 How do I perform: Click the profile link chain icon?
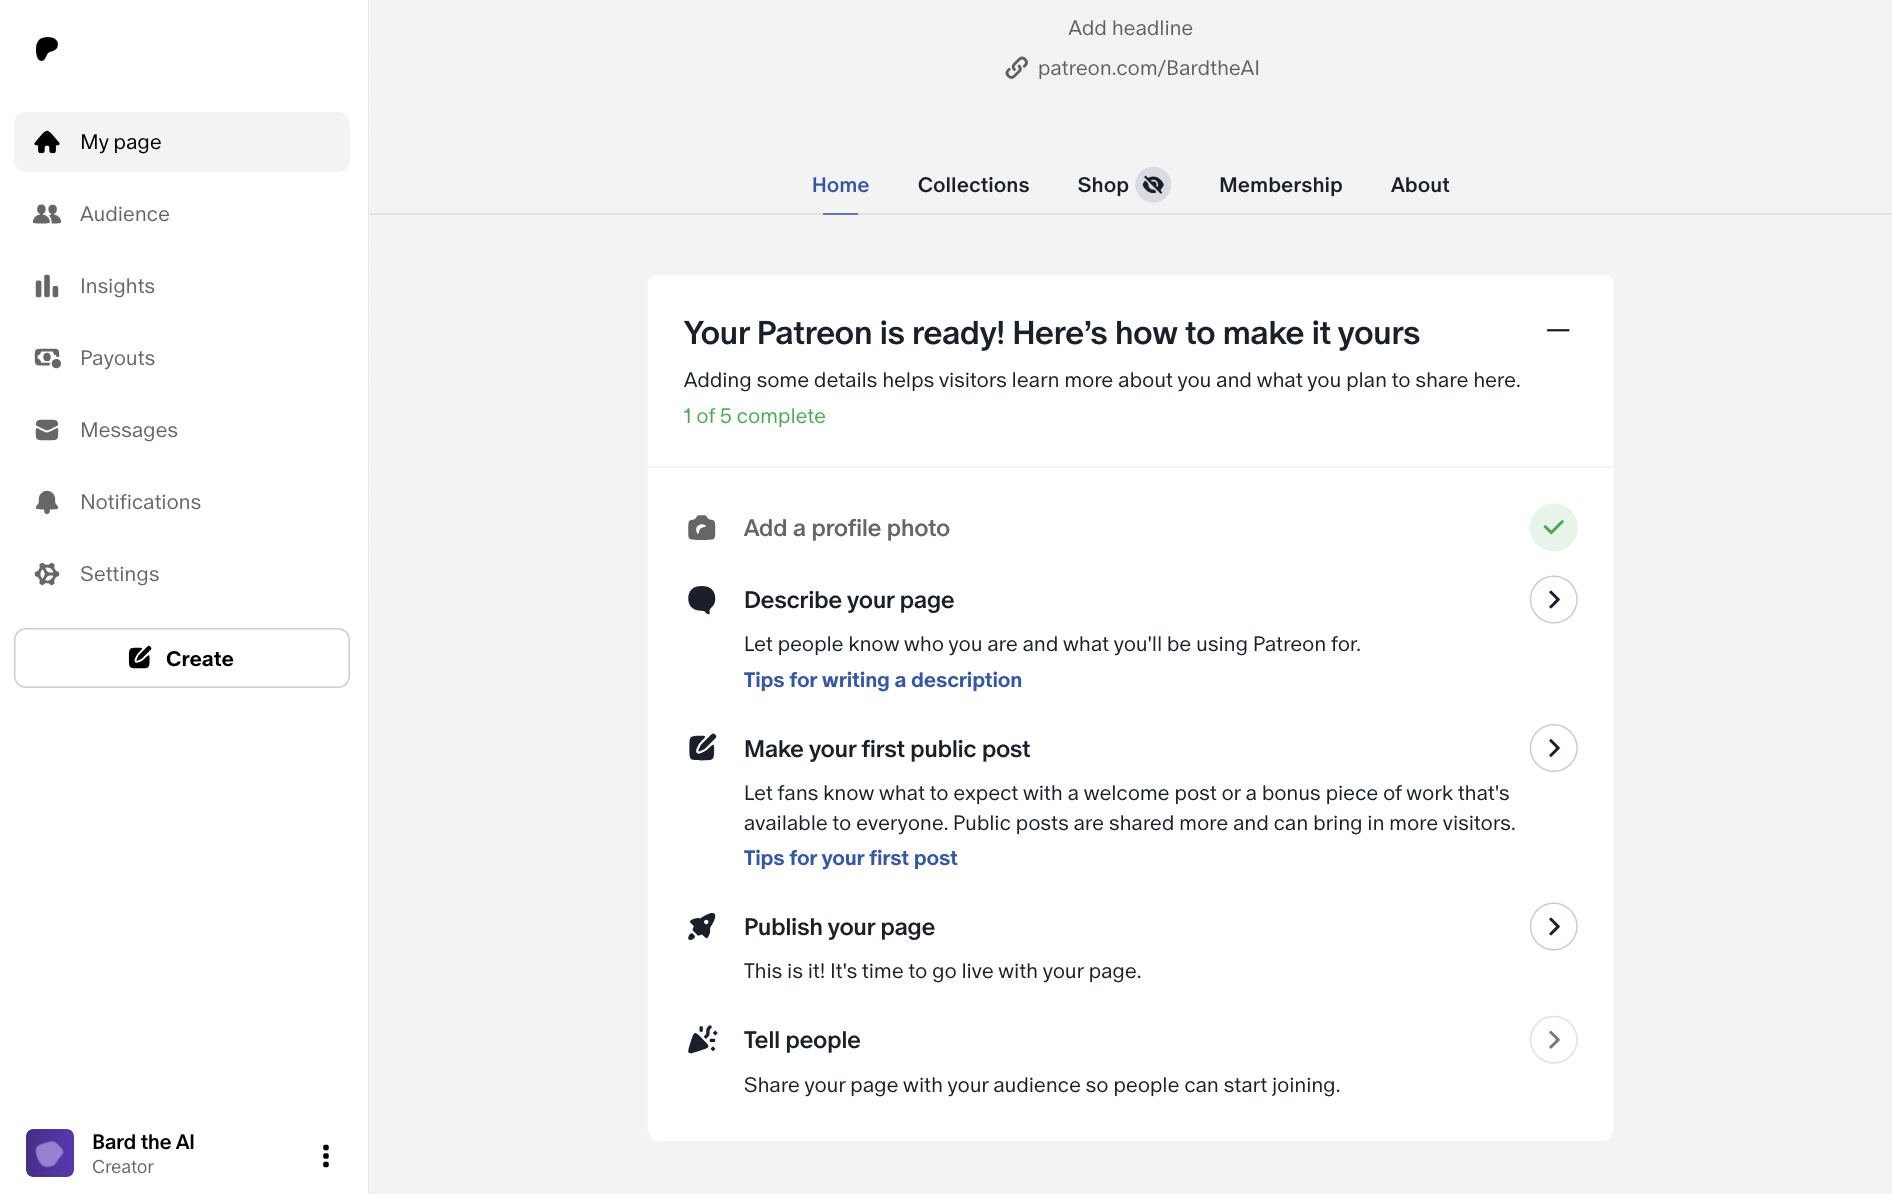pos(1016,68)
